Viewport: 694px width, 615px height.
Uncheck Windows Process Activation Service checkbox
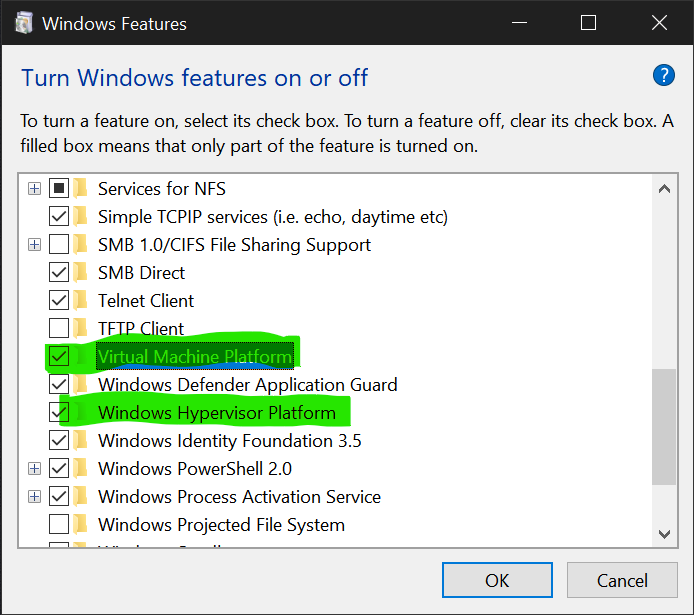[x=59, y=496]
